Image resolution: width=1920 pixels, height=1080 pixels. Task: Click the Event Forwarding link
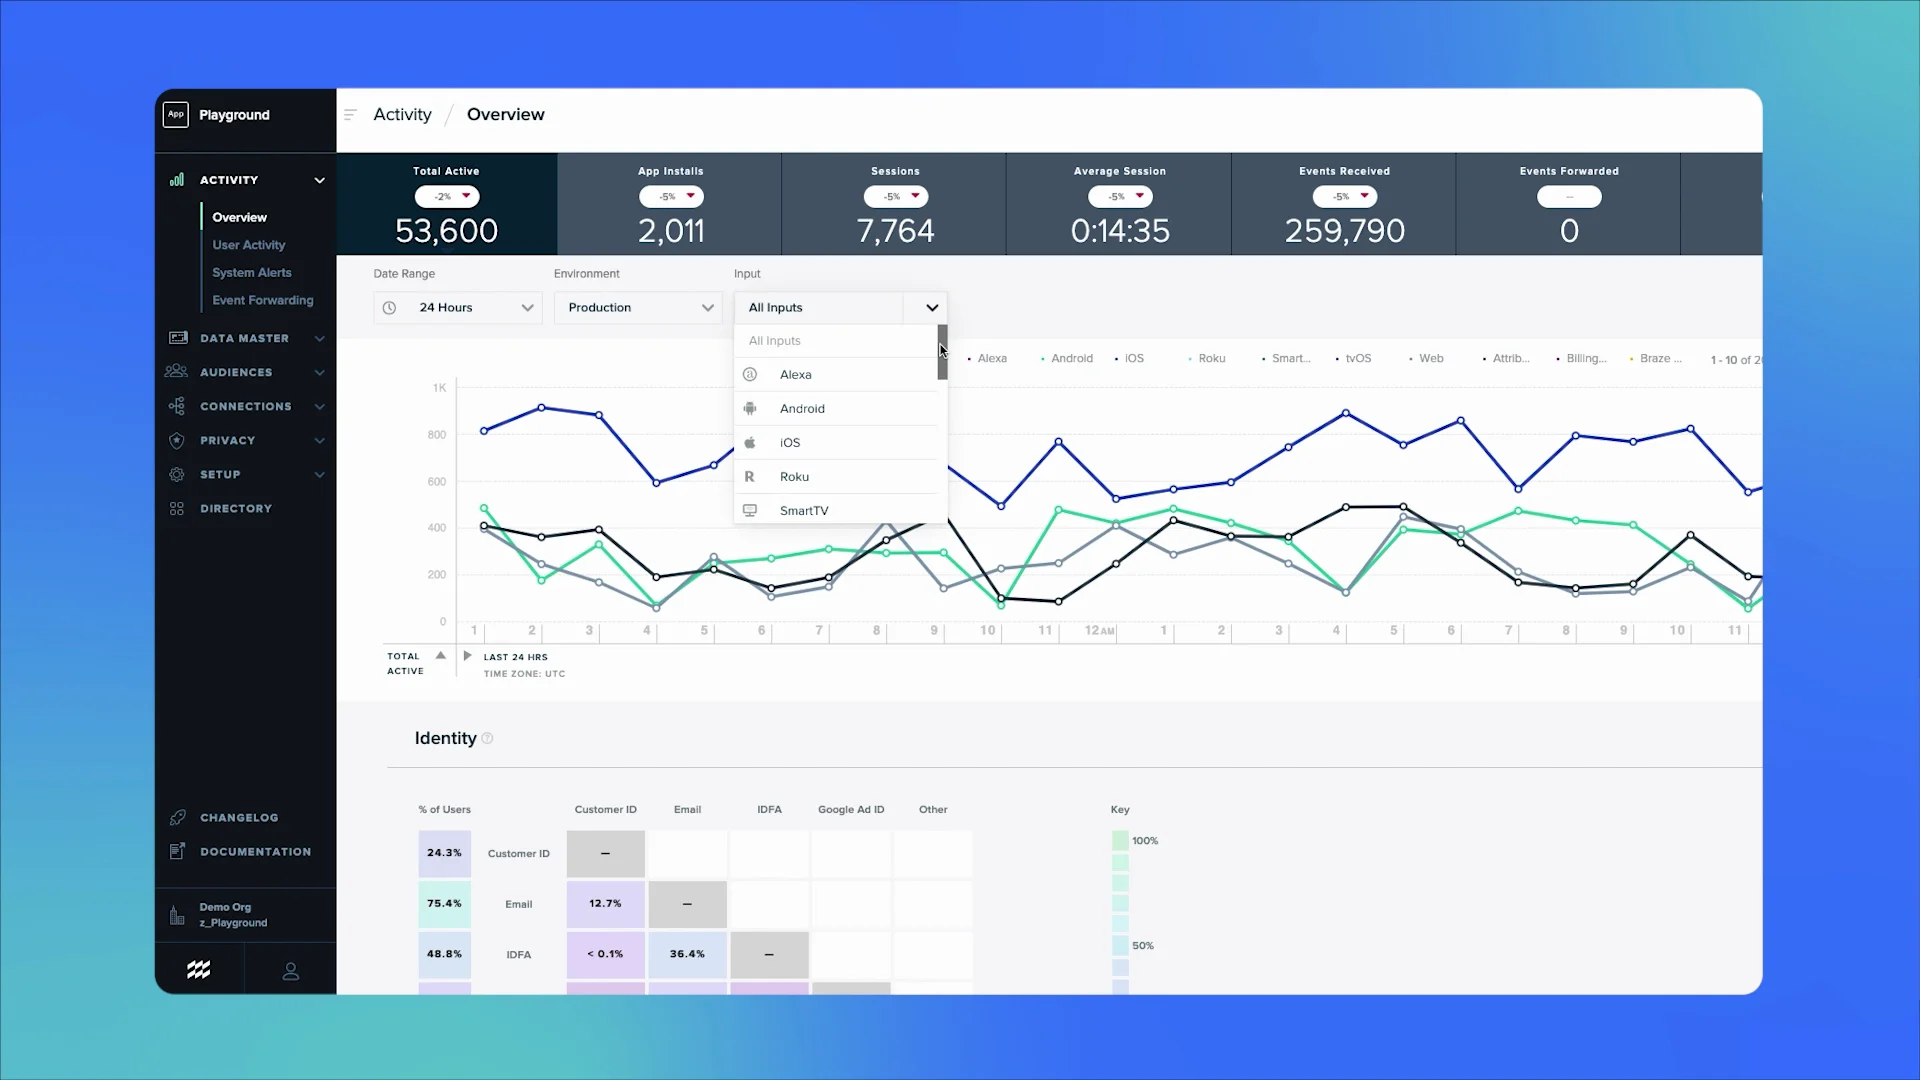(262, 299)
